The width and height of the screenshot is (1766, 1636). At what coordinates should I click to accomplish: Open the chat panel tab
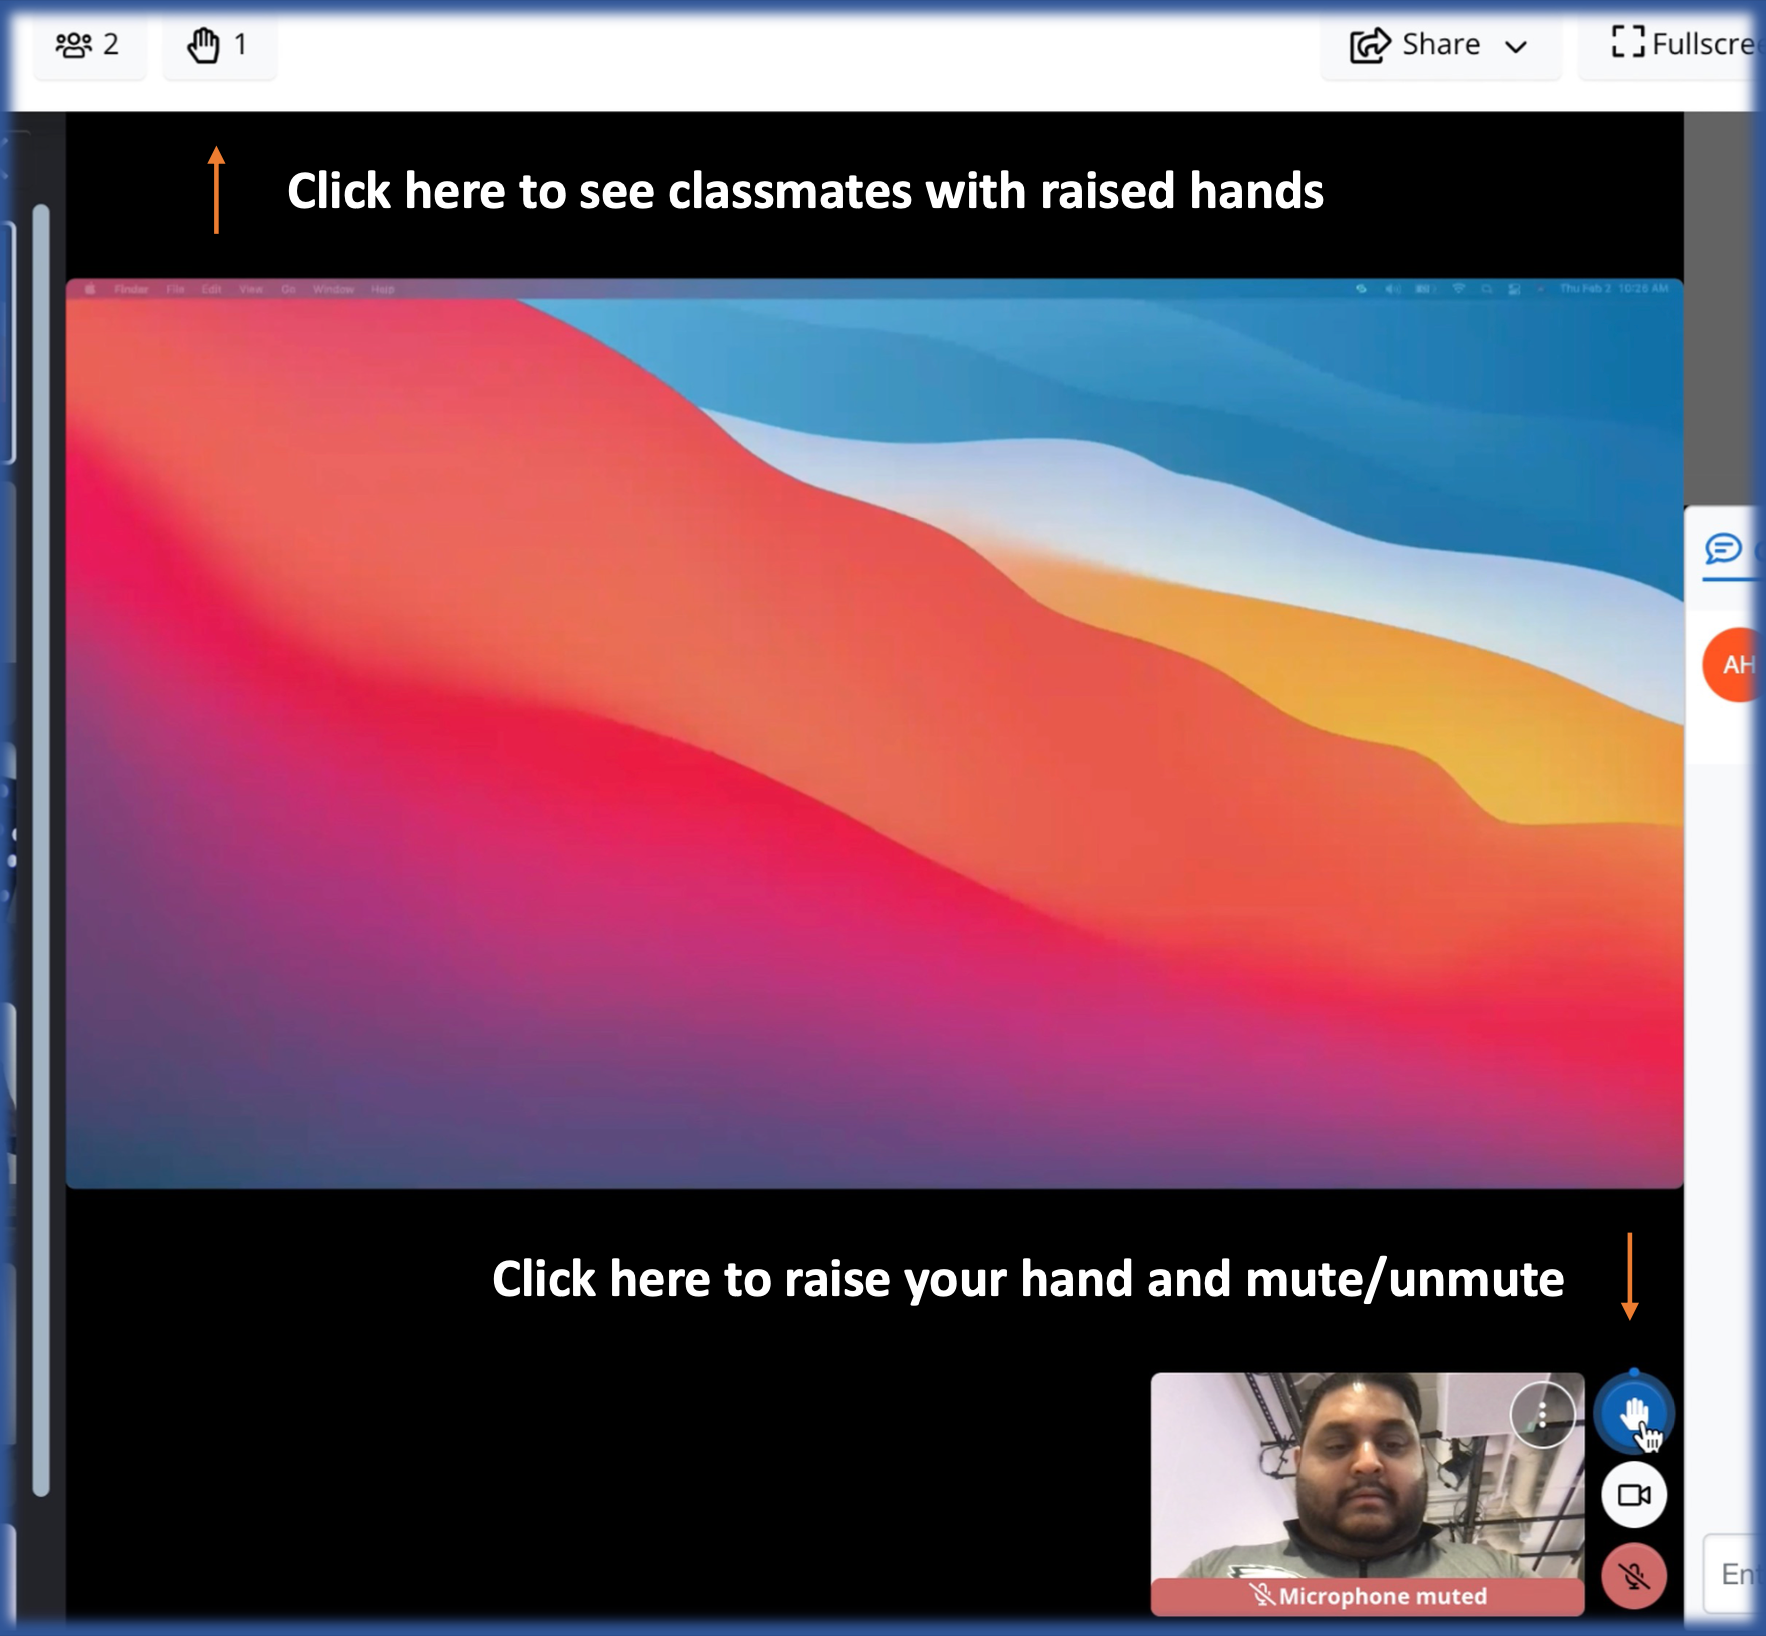(1730, 549)
